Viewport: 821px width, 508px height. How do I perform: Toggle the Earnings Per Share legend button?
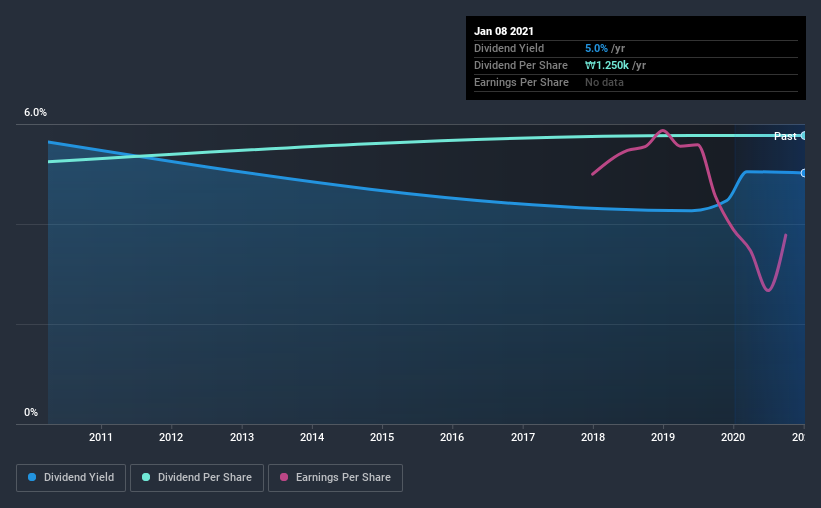(x=336, y=478)
